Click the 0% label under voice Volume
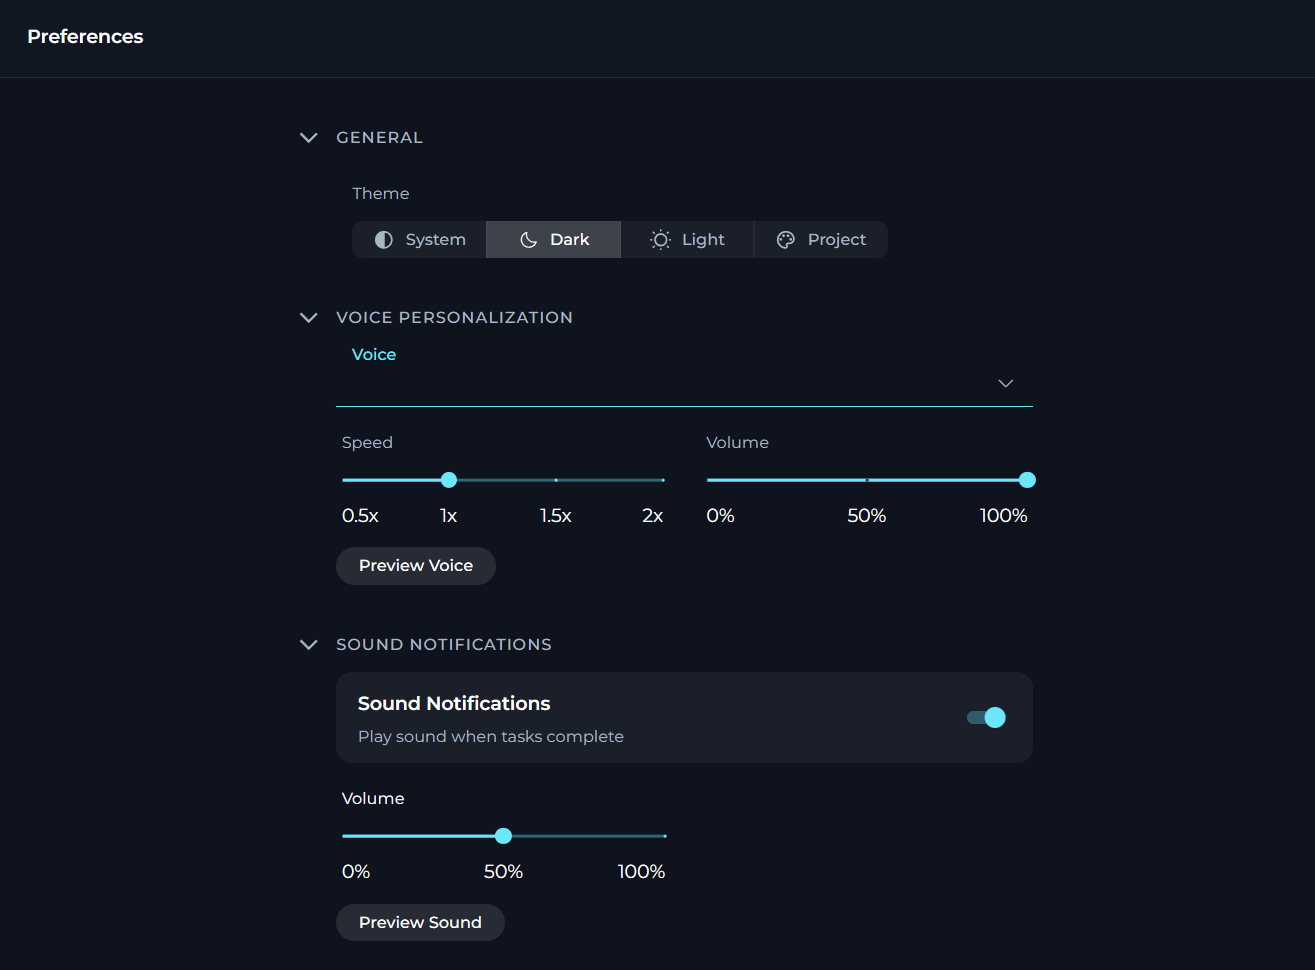The width and height of the screenshot is (1315, 970). (721, 516)
